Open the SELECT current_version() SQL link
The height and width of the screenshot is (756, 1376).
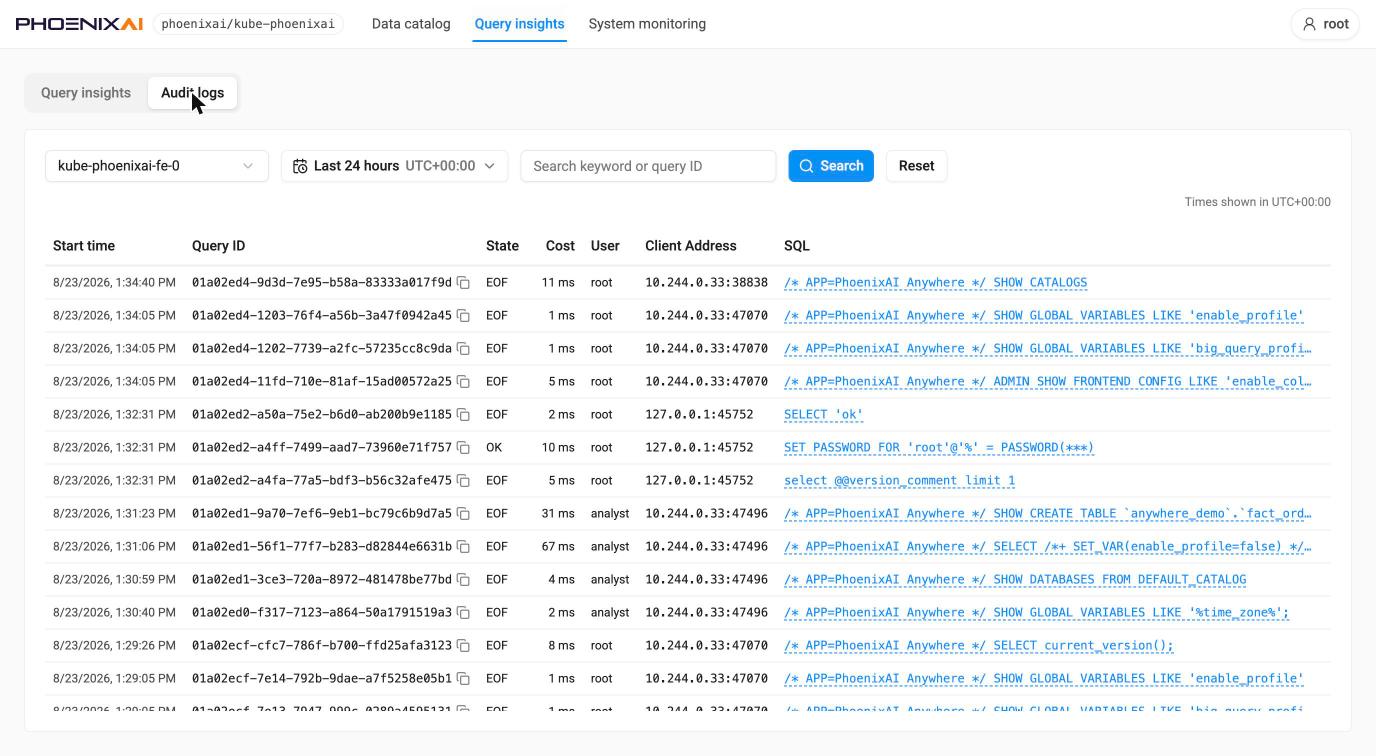pyautogui.click(x=978, y=646)
